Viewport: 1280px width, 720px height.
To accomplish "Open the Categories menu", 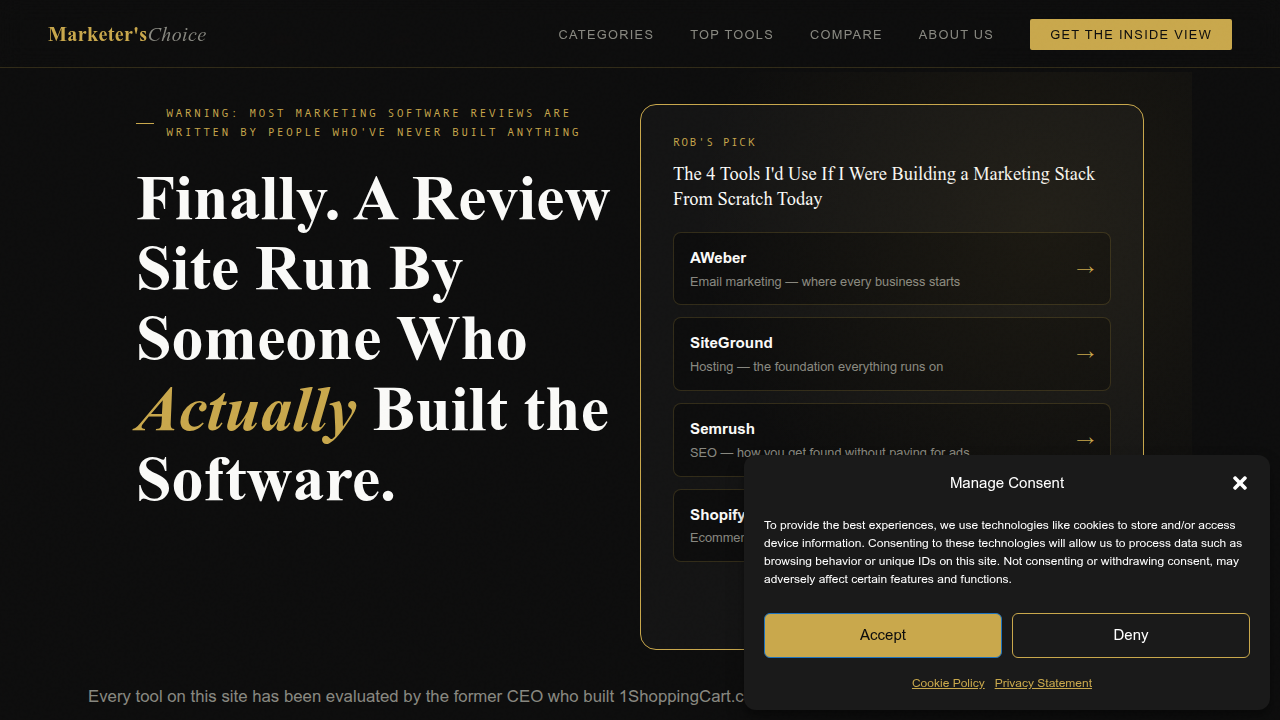I will [606, 34].
